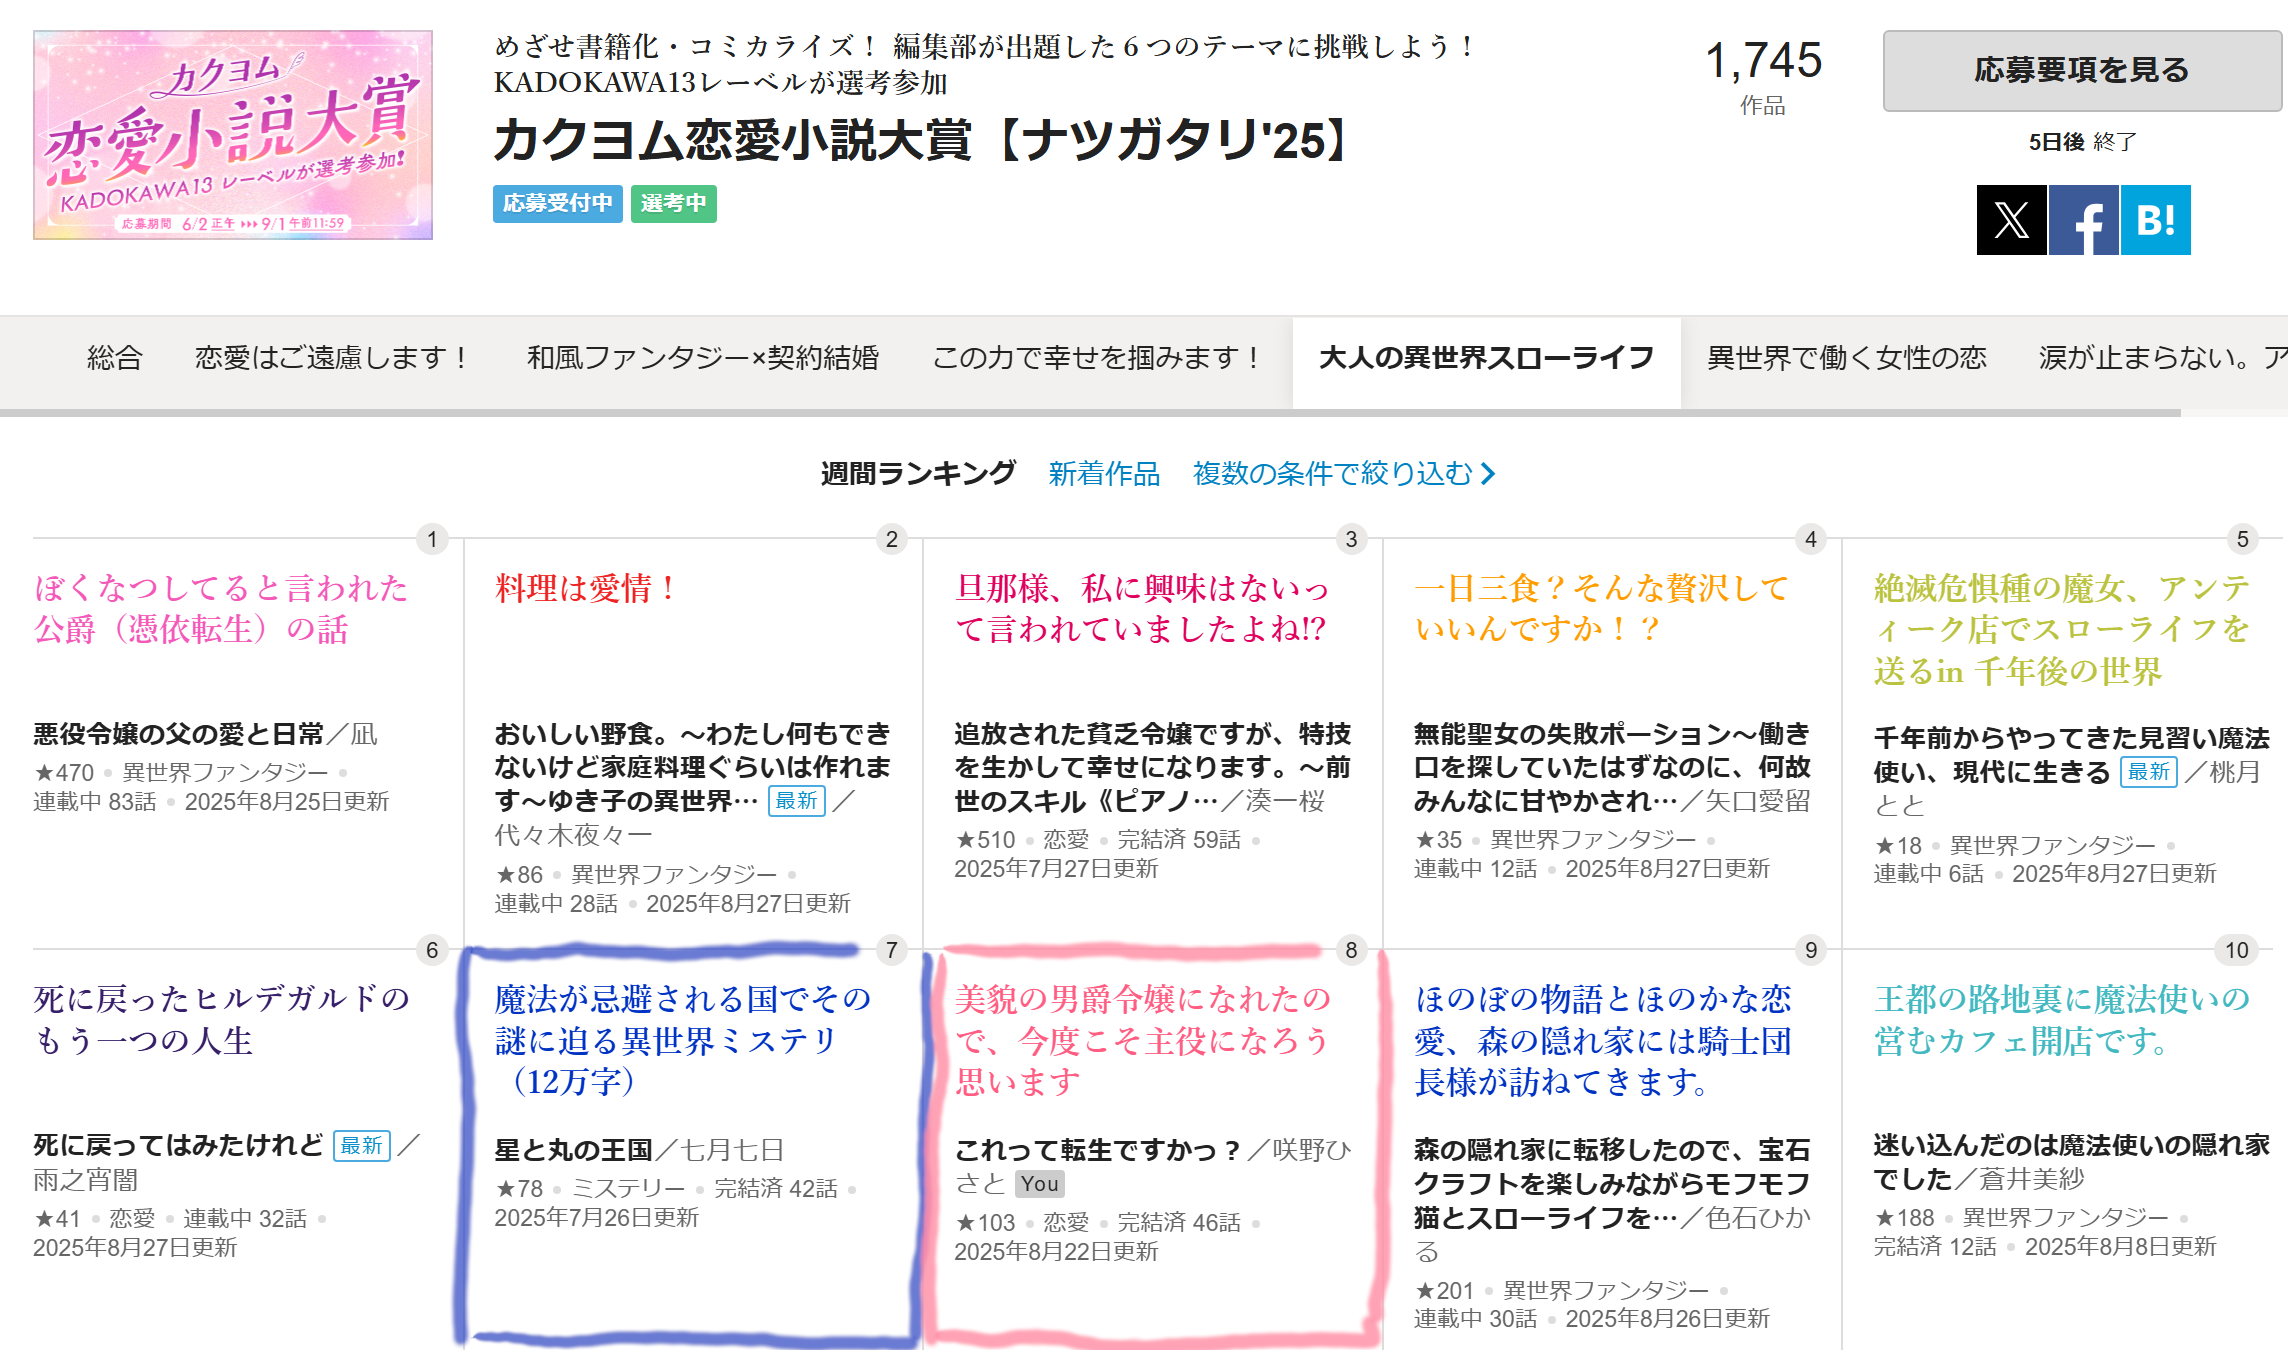The image size is (2288, 1350).
Task: Click the 応募受付中 status badge
Action: (557, 204)
